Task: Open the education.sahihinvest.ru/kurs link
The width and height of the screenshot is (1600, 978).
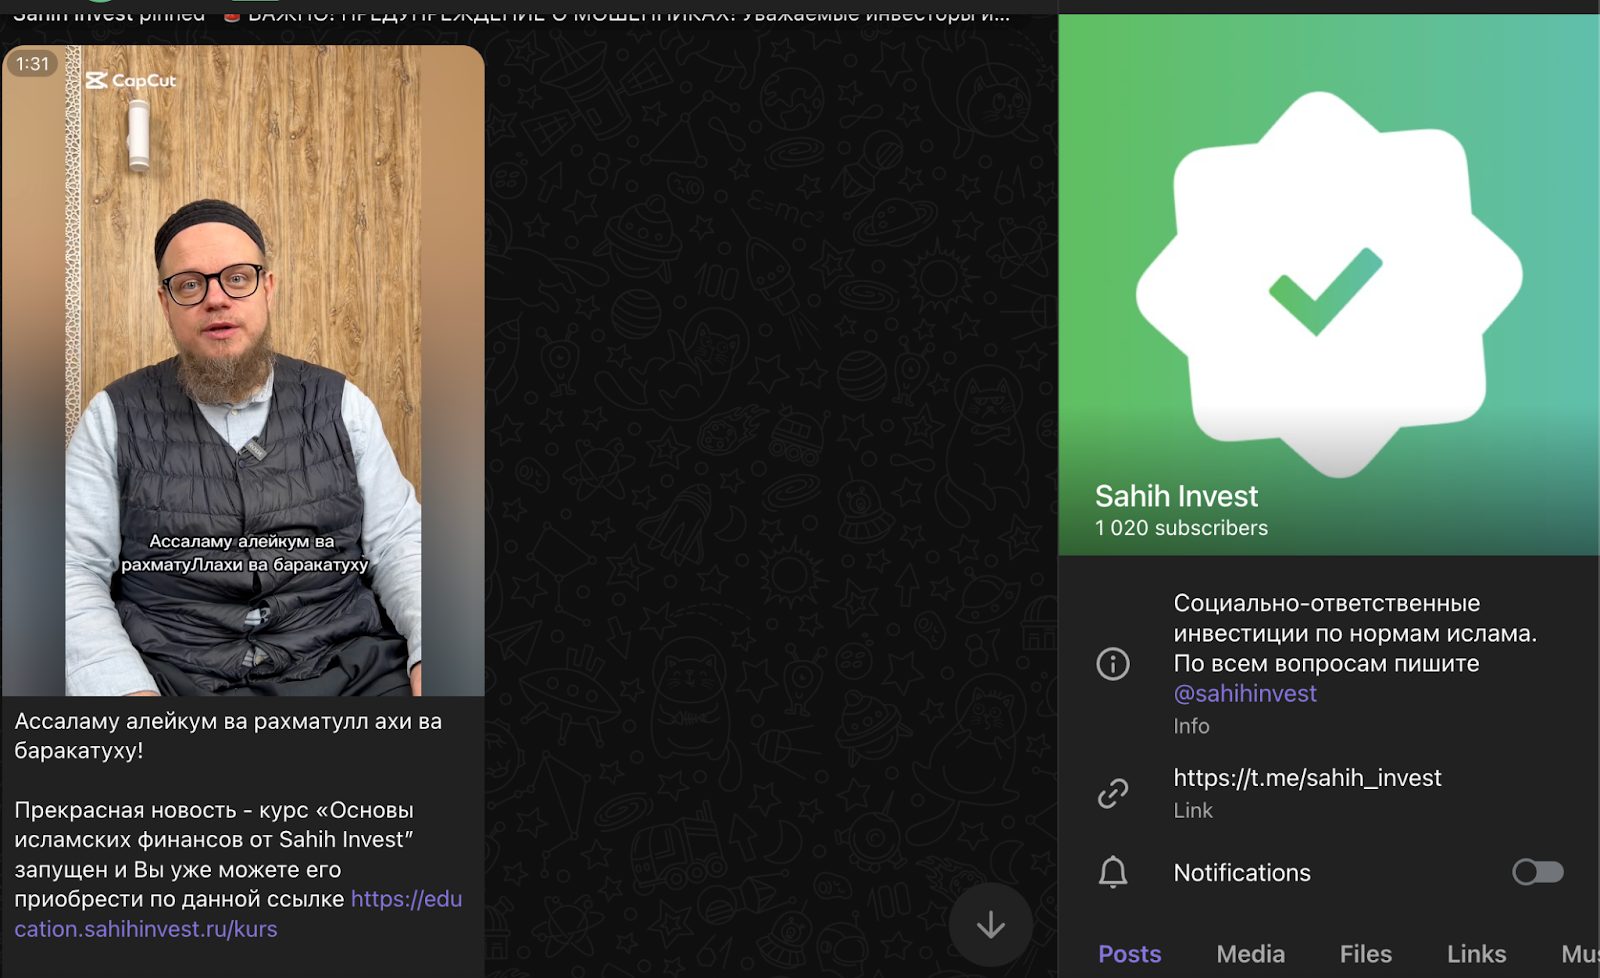Action: (238, 913)
